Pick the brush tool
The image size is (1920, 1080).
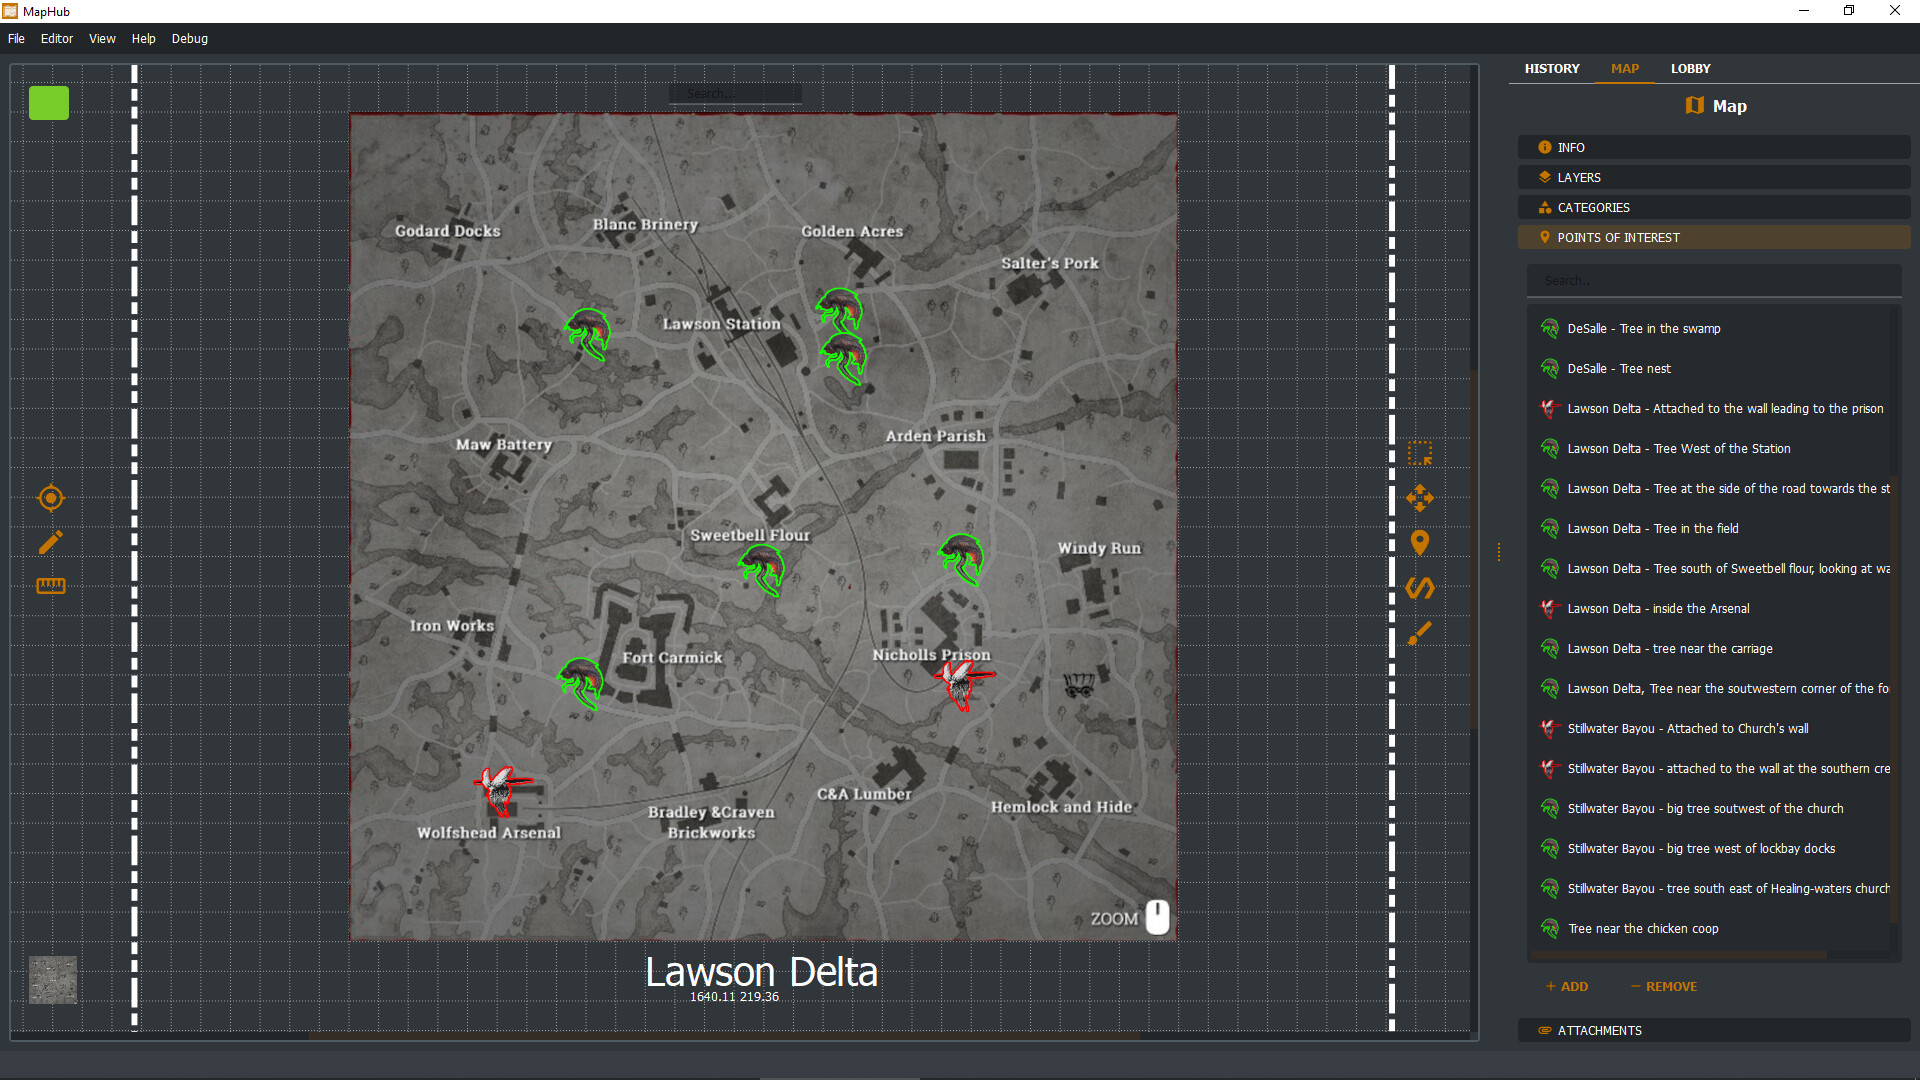(x=1420, y=632)
